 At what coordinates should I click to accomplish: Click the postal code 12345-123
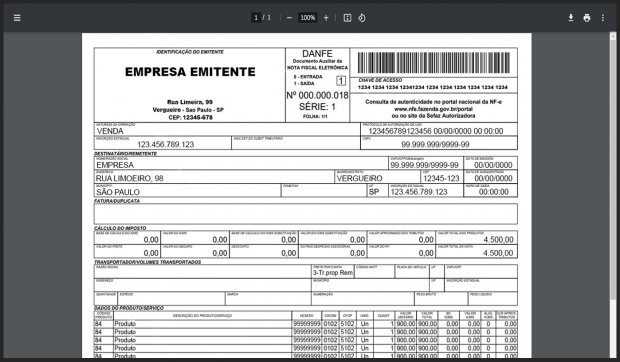click(441, 178)
